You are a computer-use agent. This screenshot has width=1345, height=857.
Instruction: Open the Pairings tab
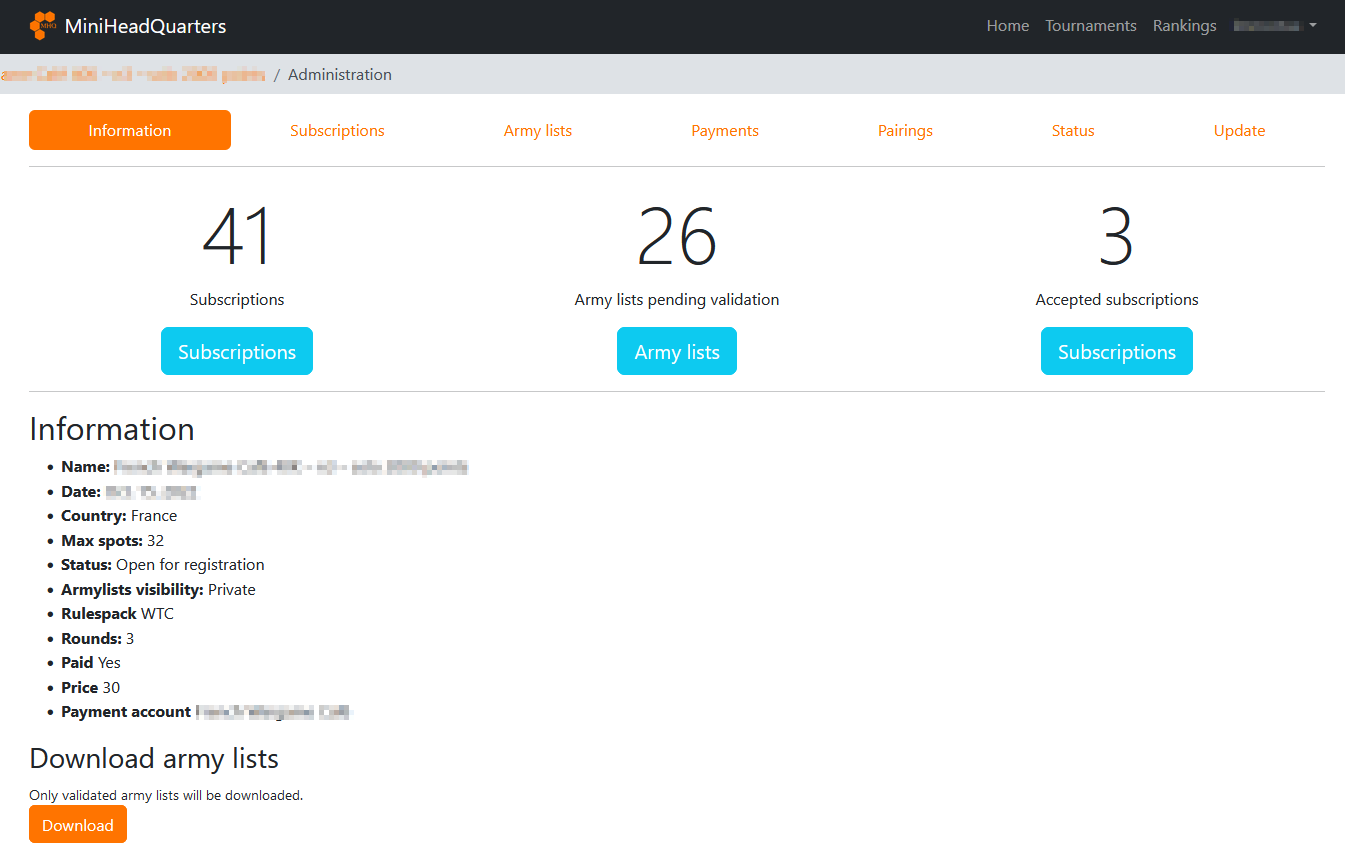[x=905, y=131]
